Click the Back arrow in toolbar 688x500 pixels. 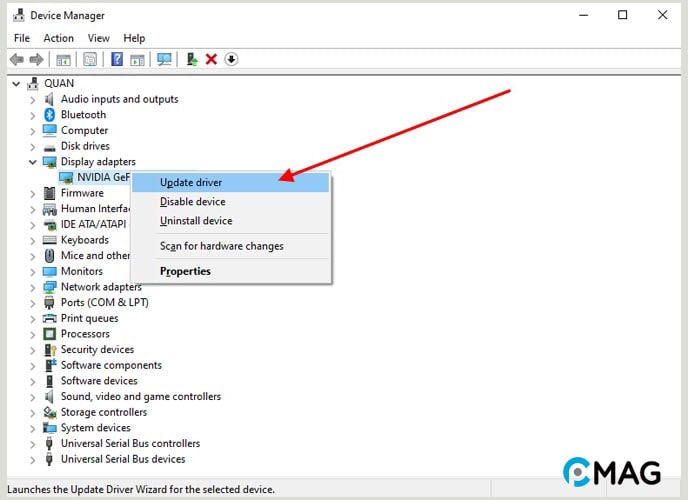tap(17, 59)
